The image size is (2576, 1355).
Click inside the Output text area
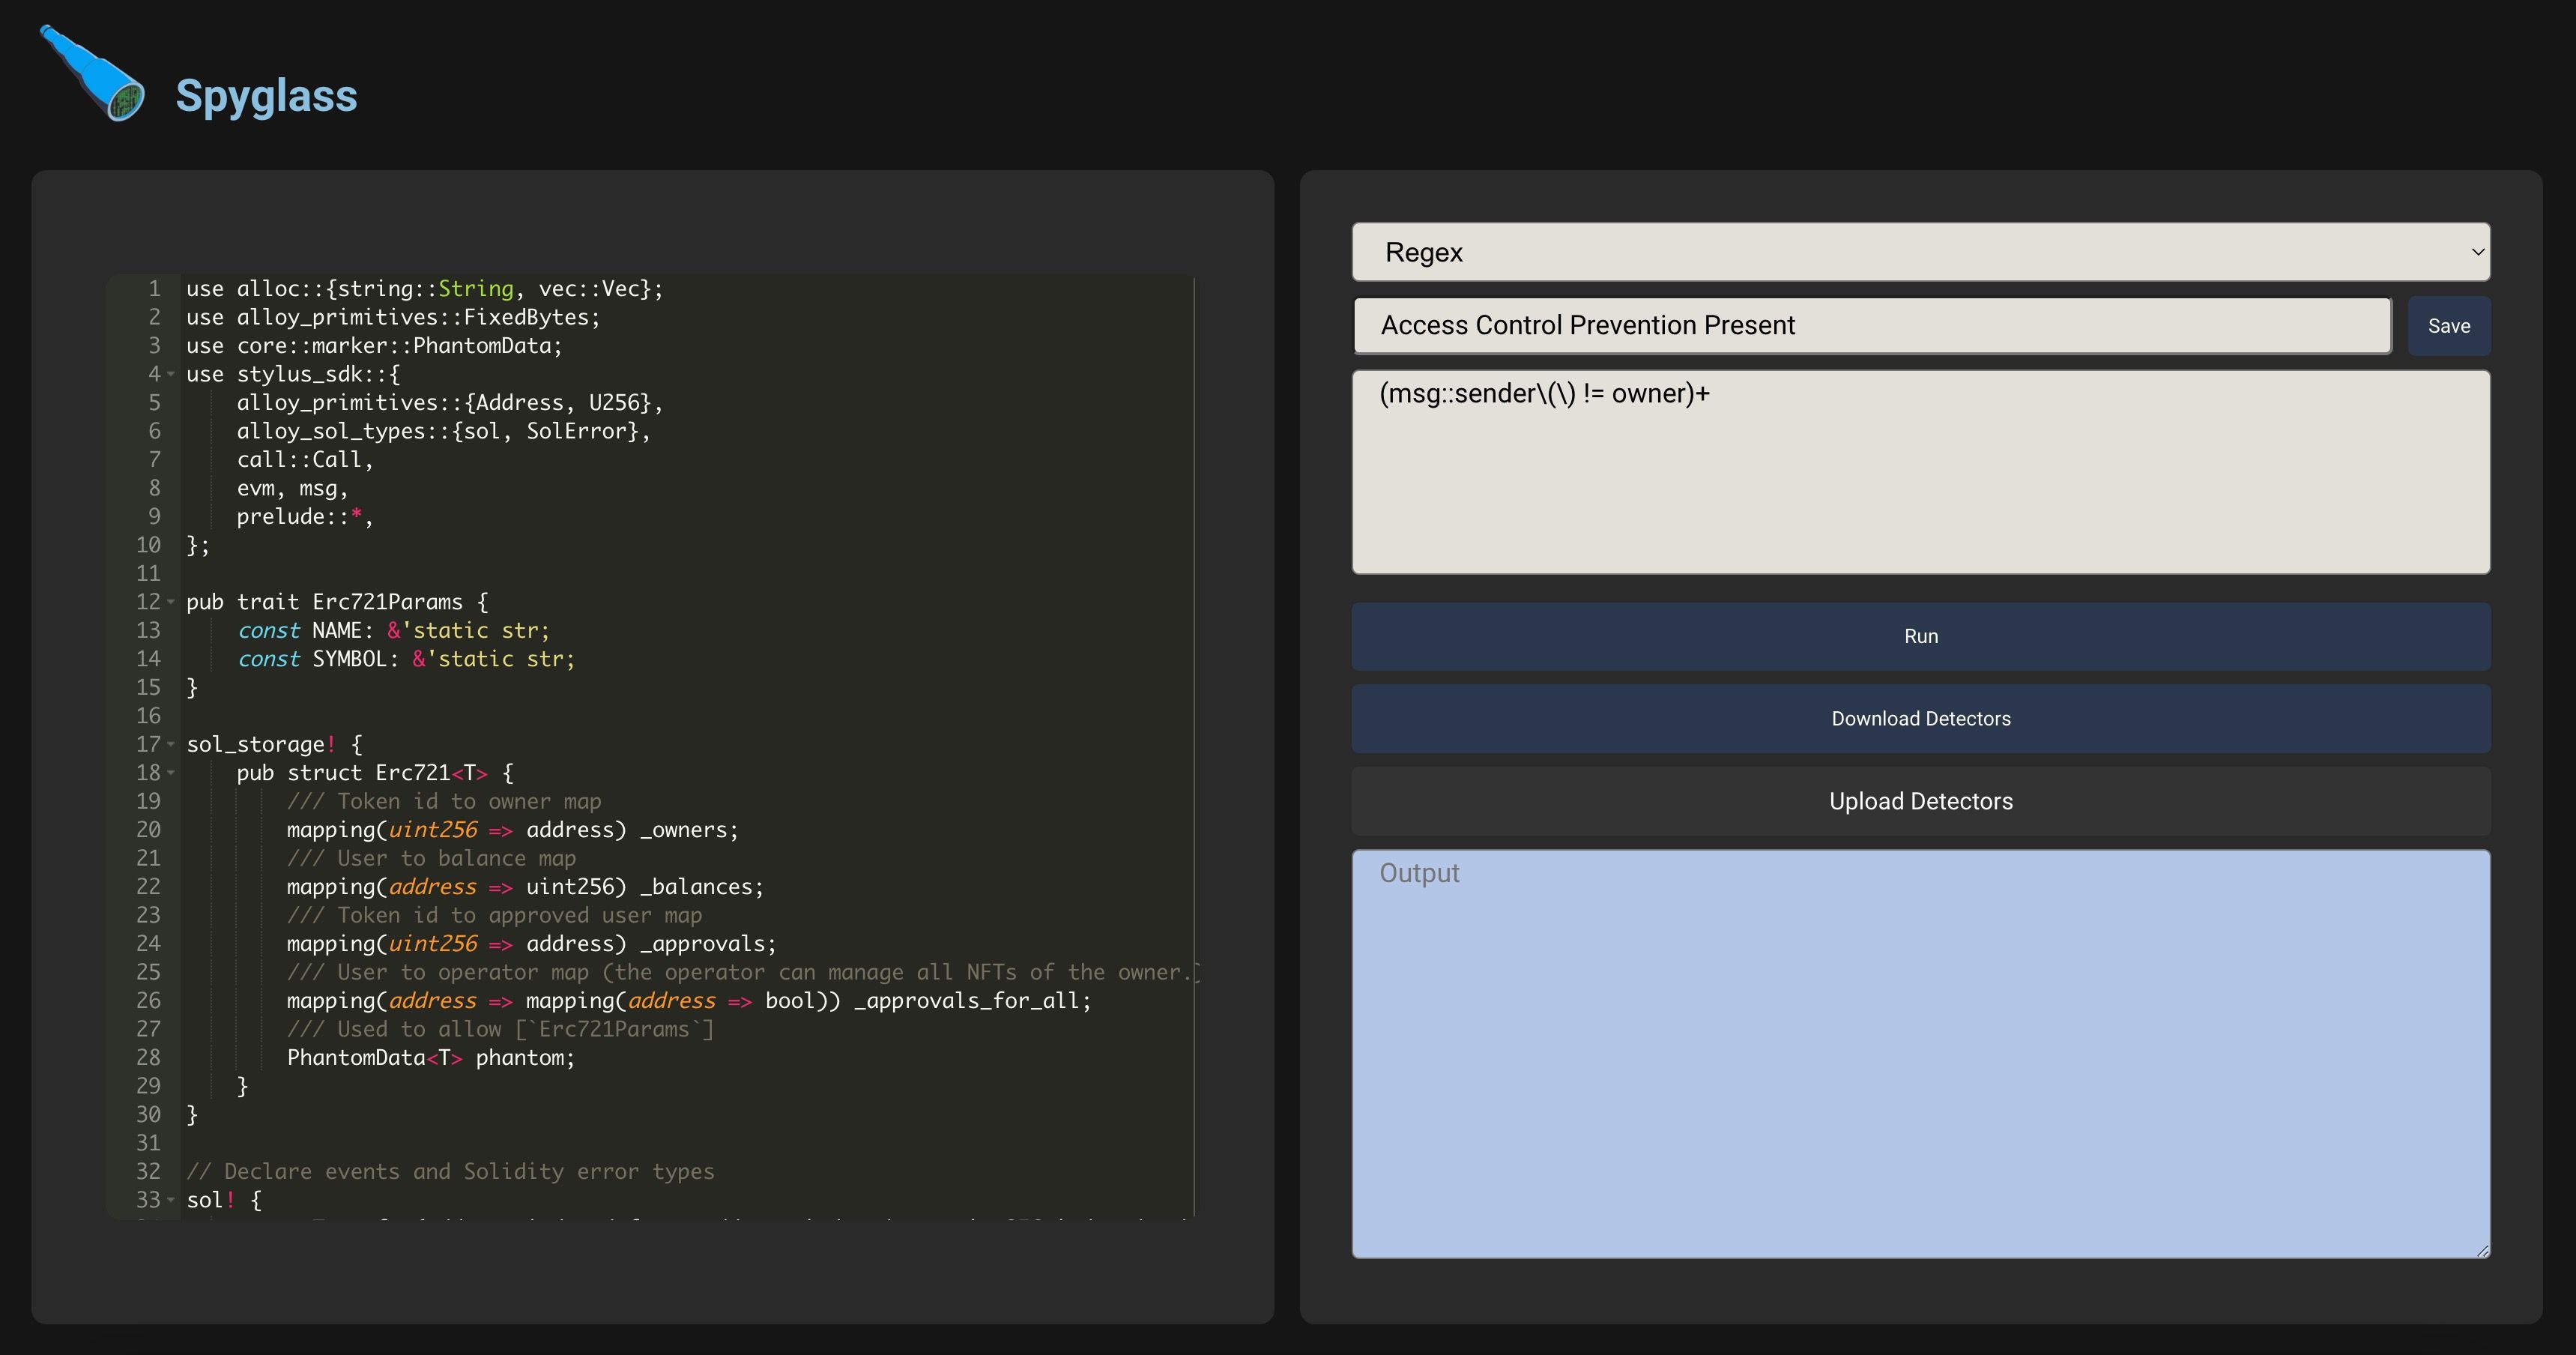[x=1920, y=1054]
